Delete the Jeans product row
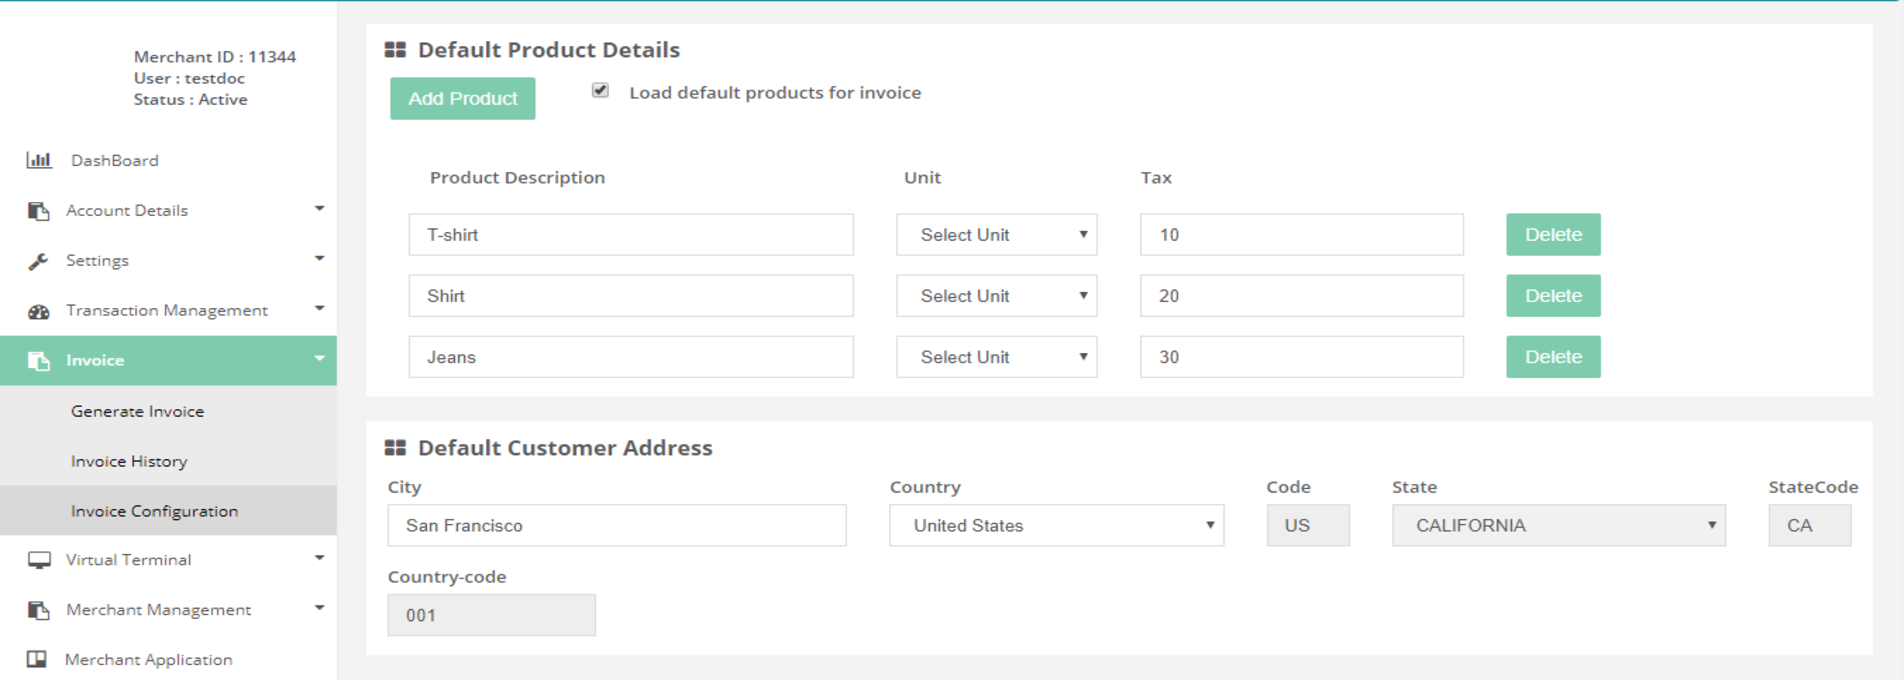Screen dimensions: 1904x680 pos(1552,357)
